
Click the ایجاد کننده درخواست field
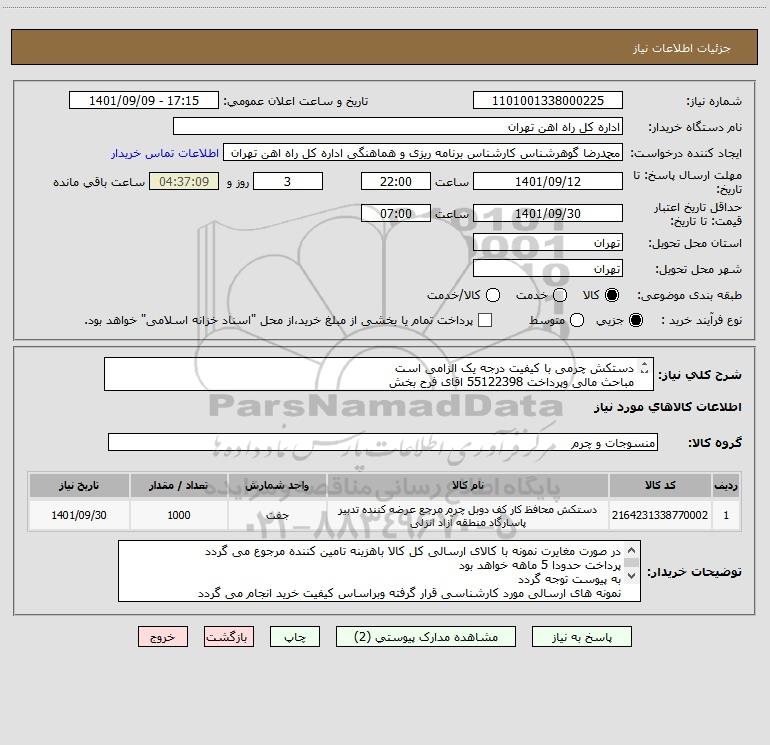coord(423,153)
